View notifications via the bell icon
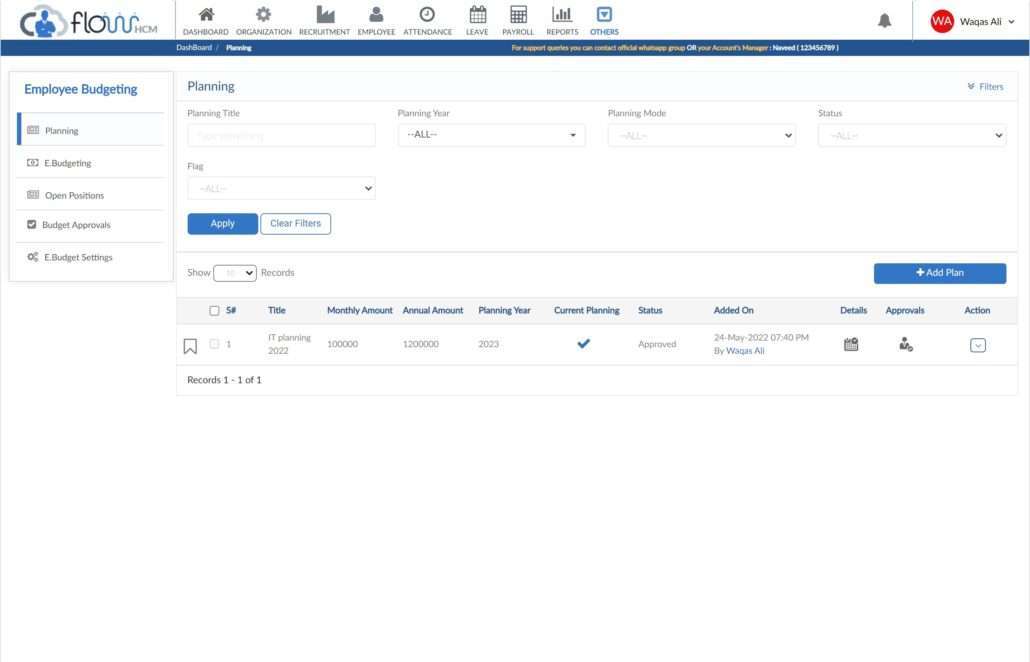 coord(884,19)
